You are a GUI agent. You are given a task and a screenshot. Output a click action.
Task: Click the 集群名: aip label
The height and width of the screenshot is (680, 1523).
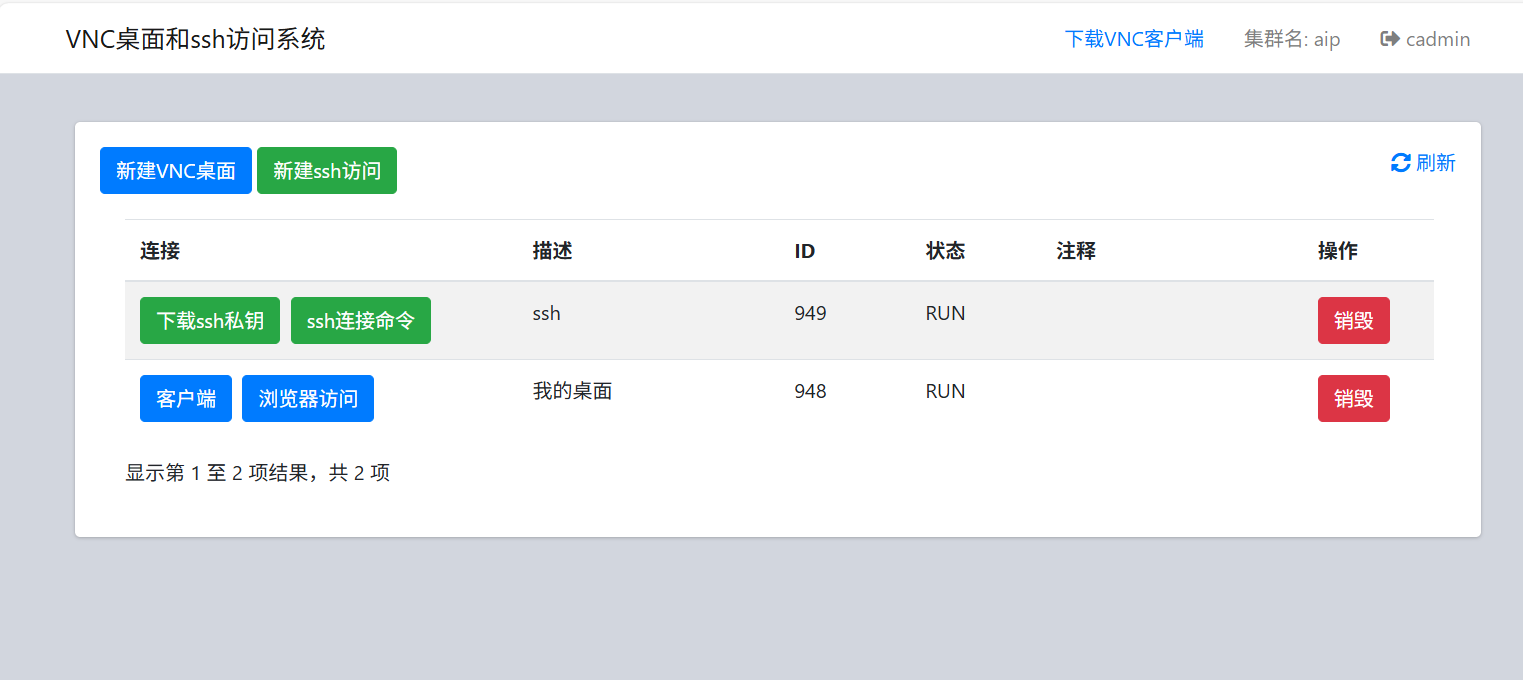click(1292, 39)
